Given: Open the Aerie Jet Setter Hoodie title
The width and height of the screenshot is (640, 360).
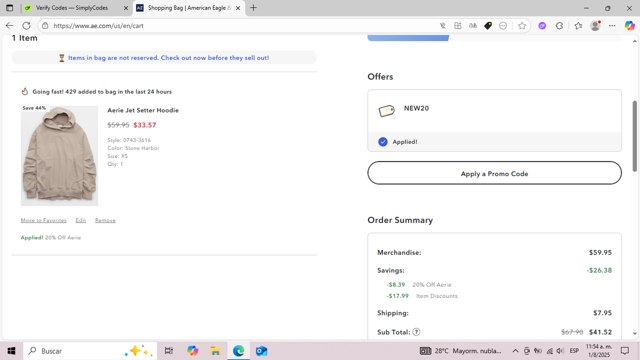Looking at the screenshot, I should (143, 110).
